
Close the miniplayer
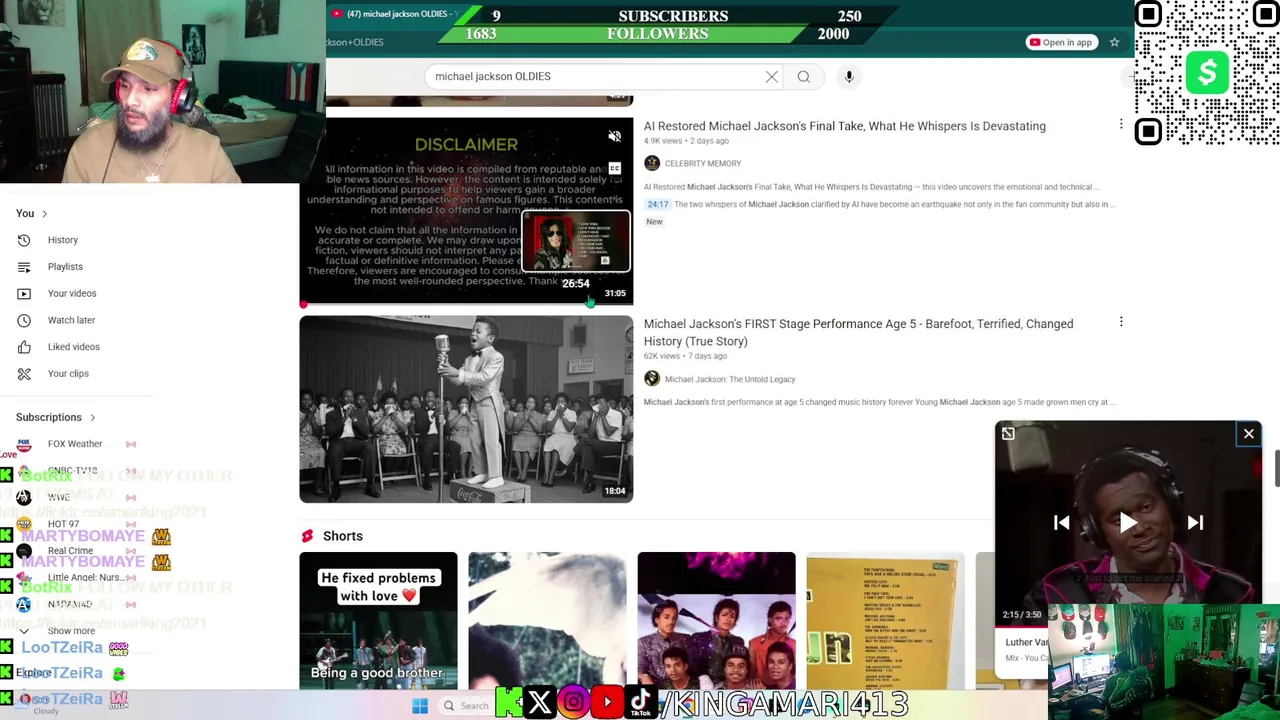(1248, 434)
